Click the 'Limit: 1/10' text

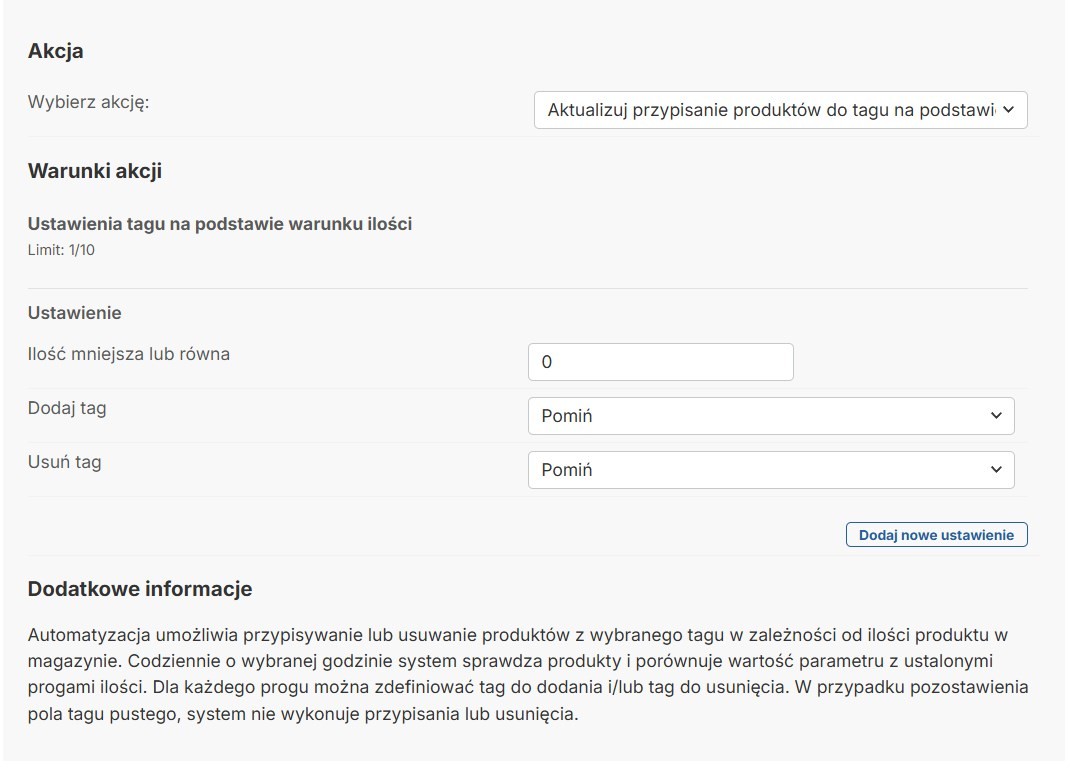61,250
